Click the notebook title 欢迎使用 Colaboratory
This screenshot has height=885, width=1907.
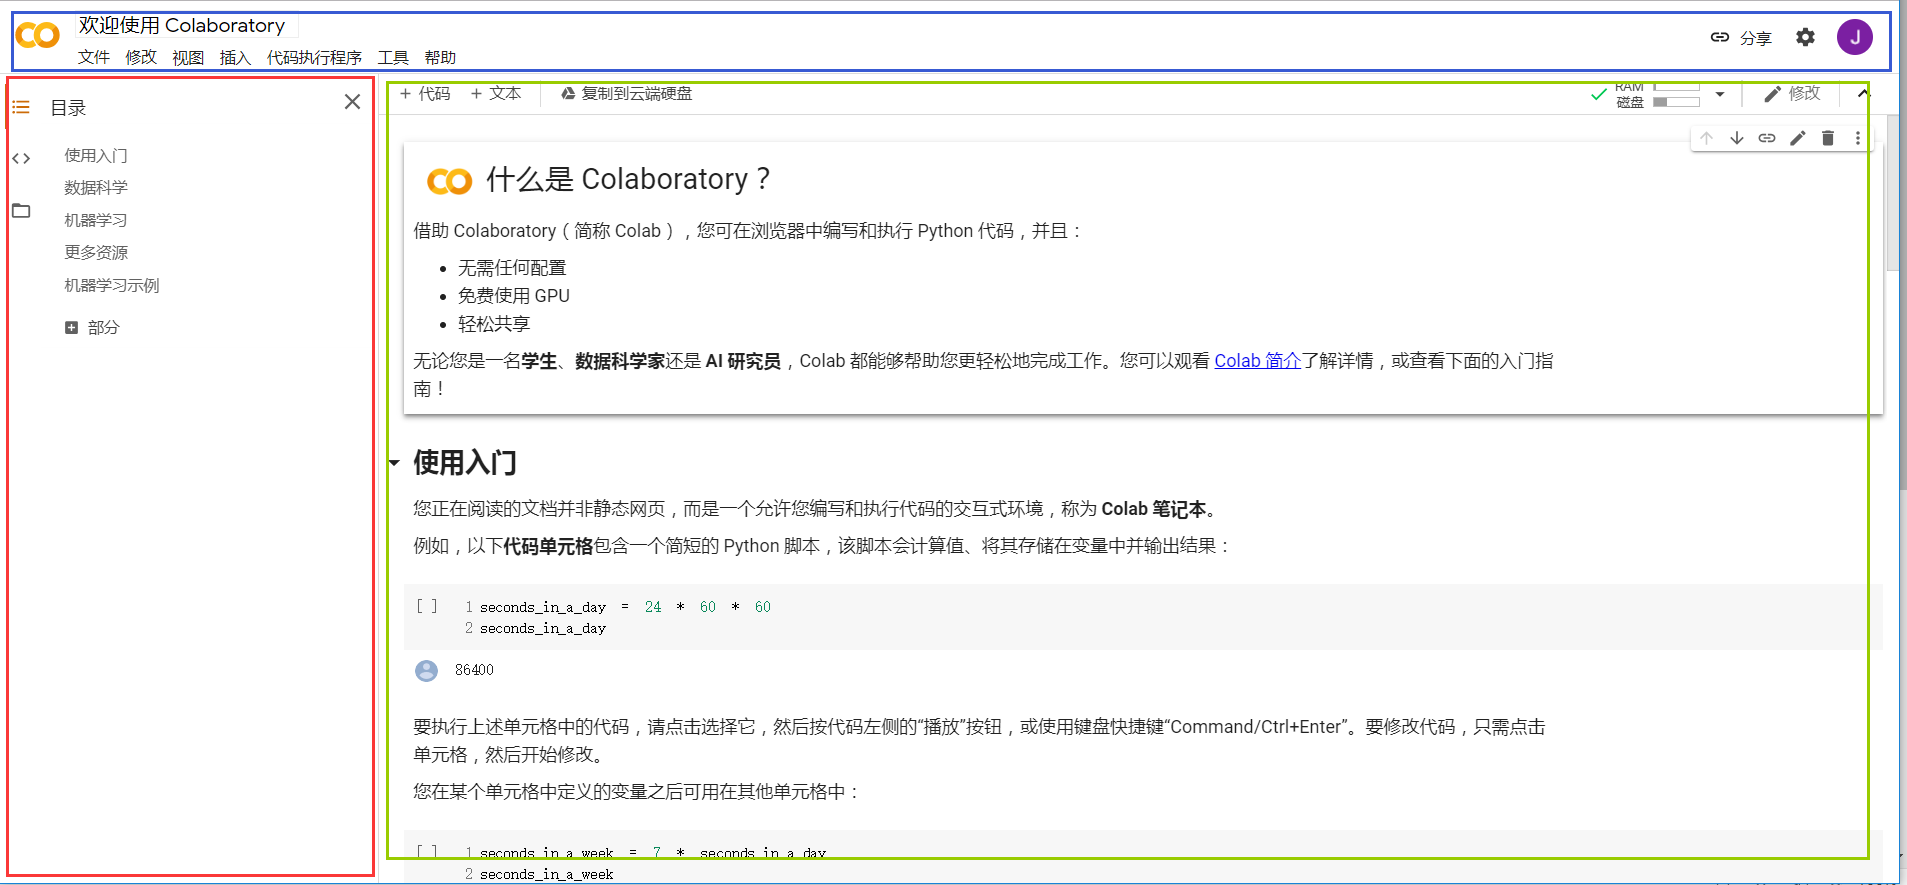tap(182, 25)
